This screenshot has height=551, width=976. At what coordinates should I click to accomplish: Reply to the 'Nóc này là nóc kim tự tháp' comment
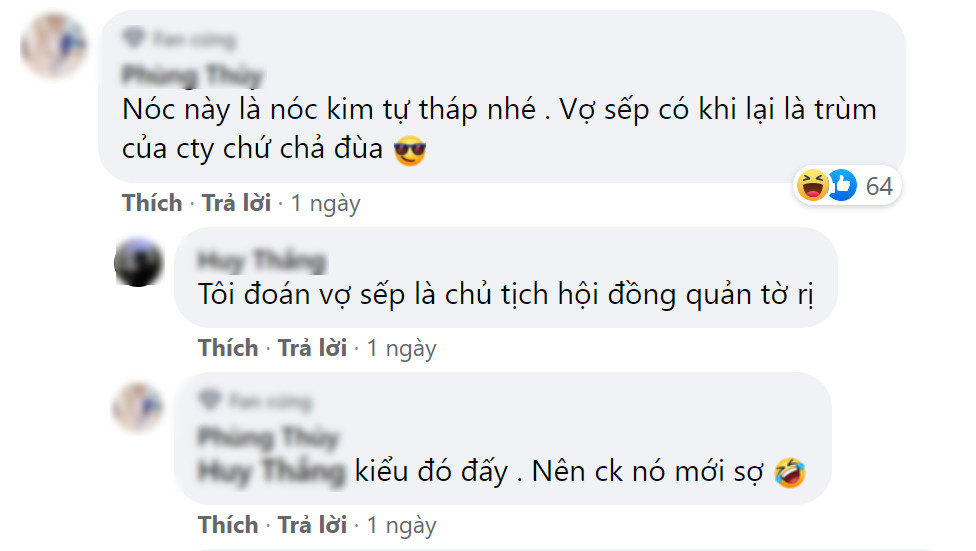click(x=237, y=203)
